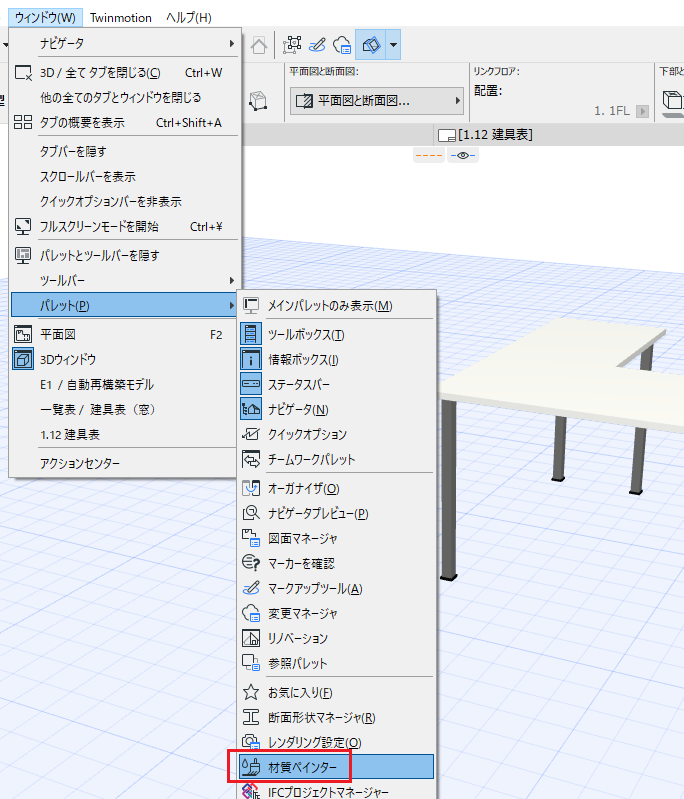Switch to the 1.12 建具表 tab

coord(485,135)
